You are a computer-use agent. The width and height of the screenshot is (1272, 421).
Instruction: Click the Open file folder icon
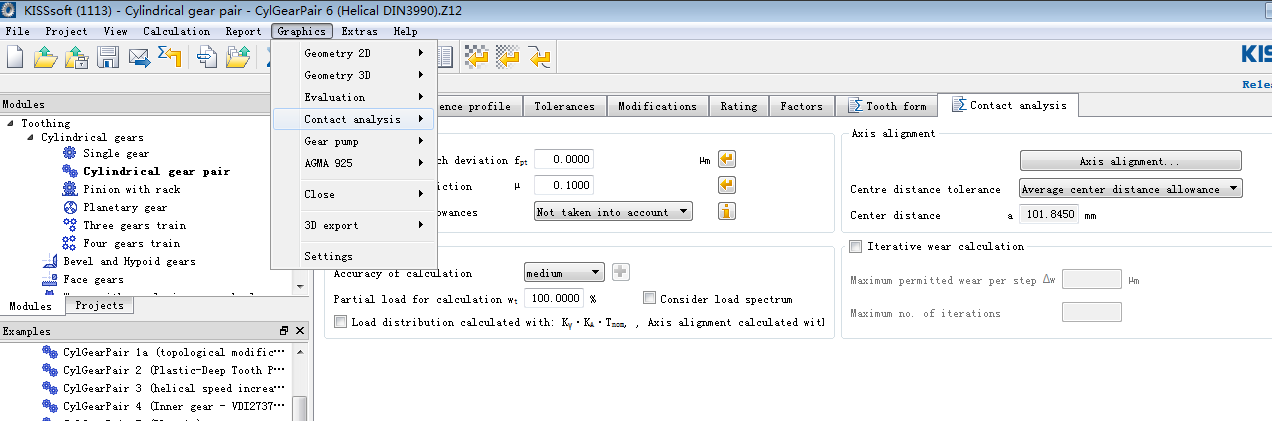click(x=45, y=58)
